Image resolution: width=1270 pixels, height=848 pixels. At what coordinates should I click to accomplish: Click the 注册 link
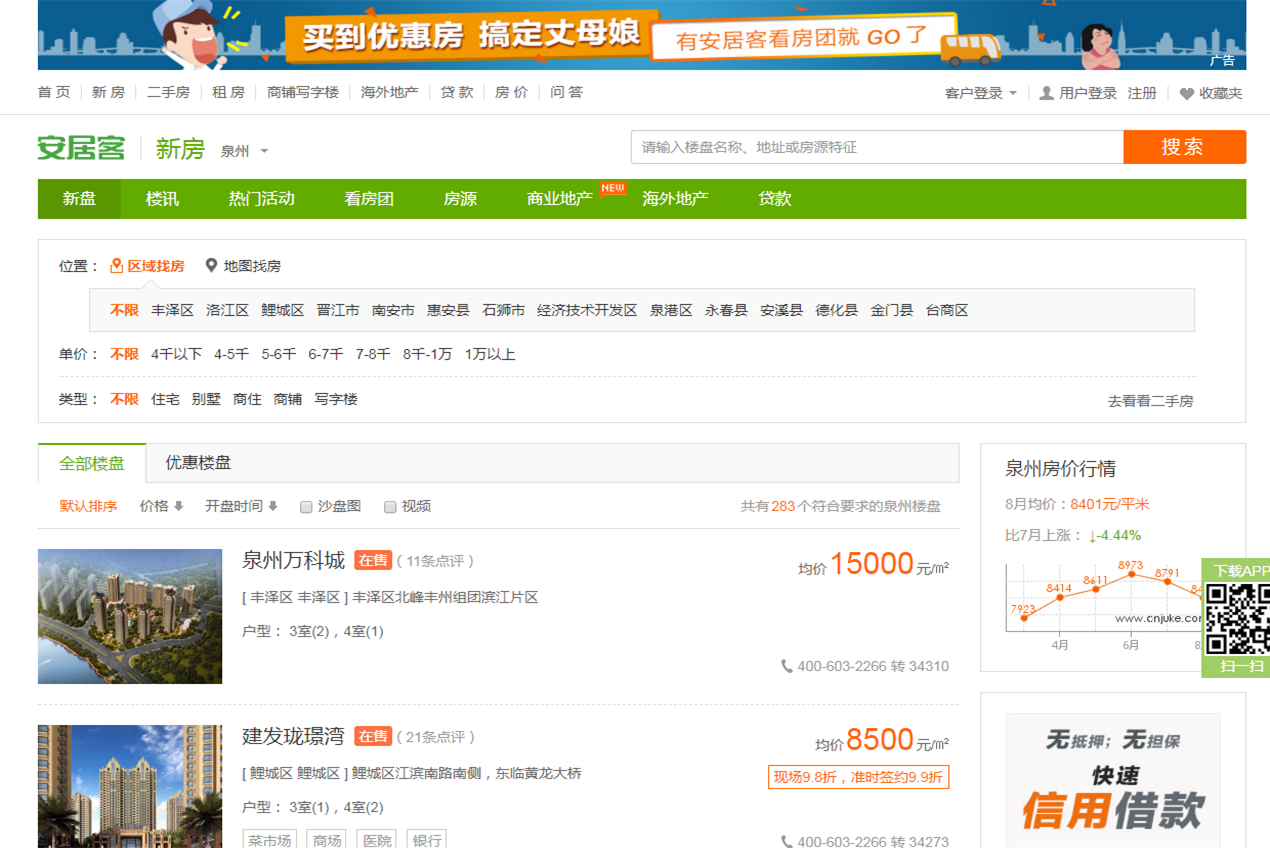(1142, 93)
